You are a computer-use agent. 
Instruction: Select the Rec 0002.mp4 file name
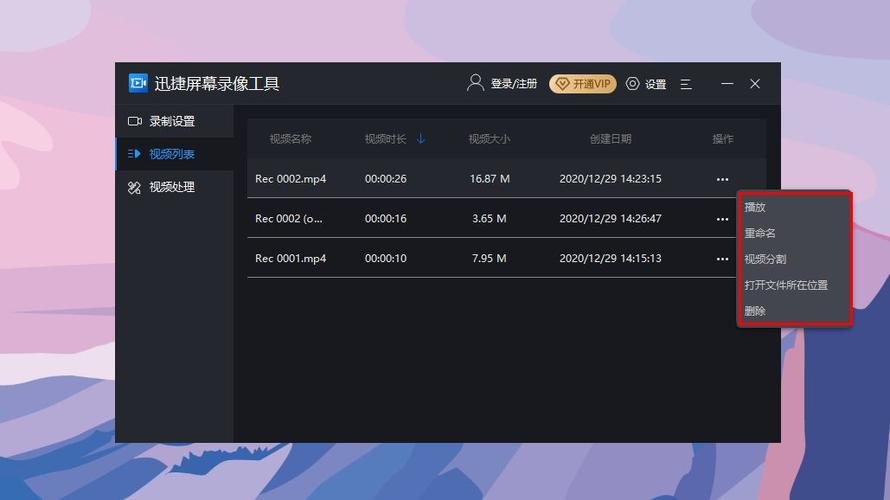(x=291, y=179)
